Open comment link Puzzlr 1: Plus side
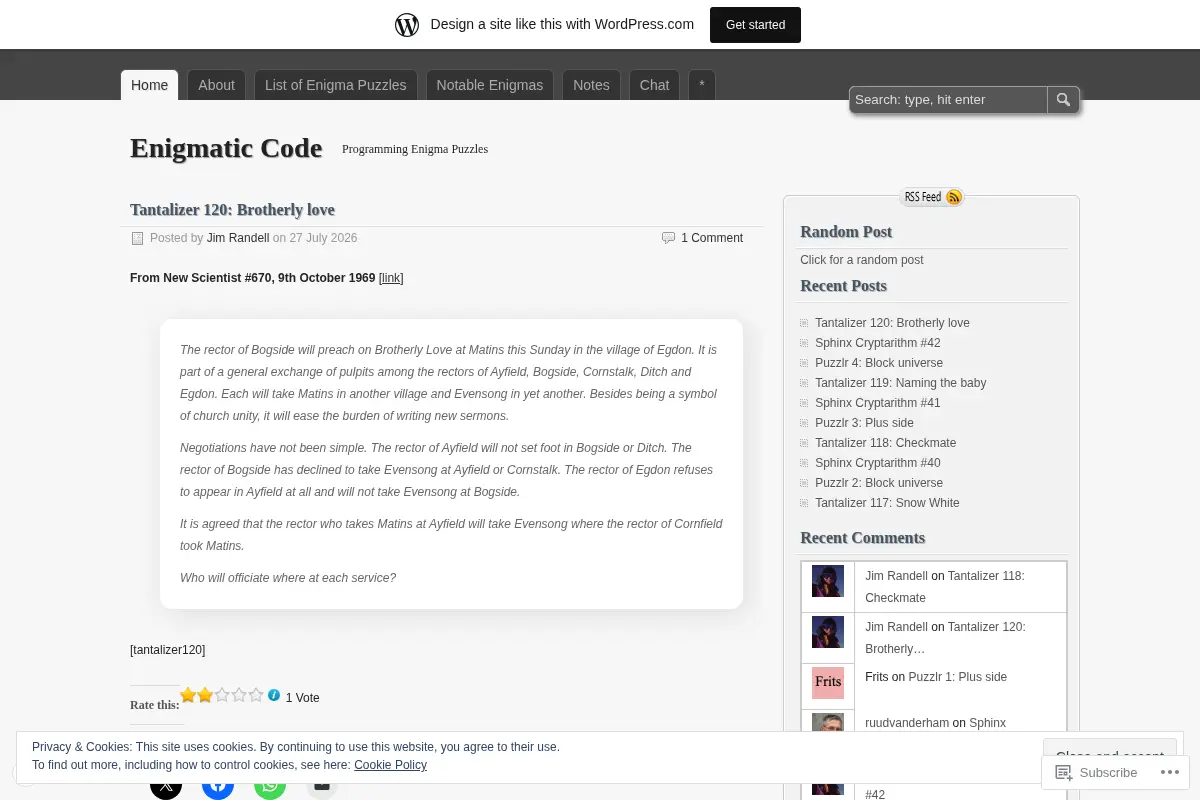This screenshot has height=800, width=1200. (x=957, y=677)
